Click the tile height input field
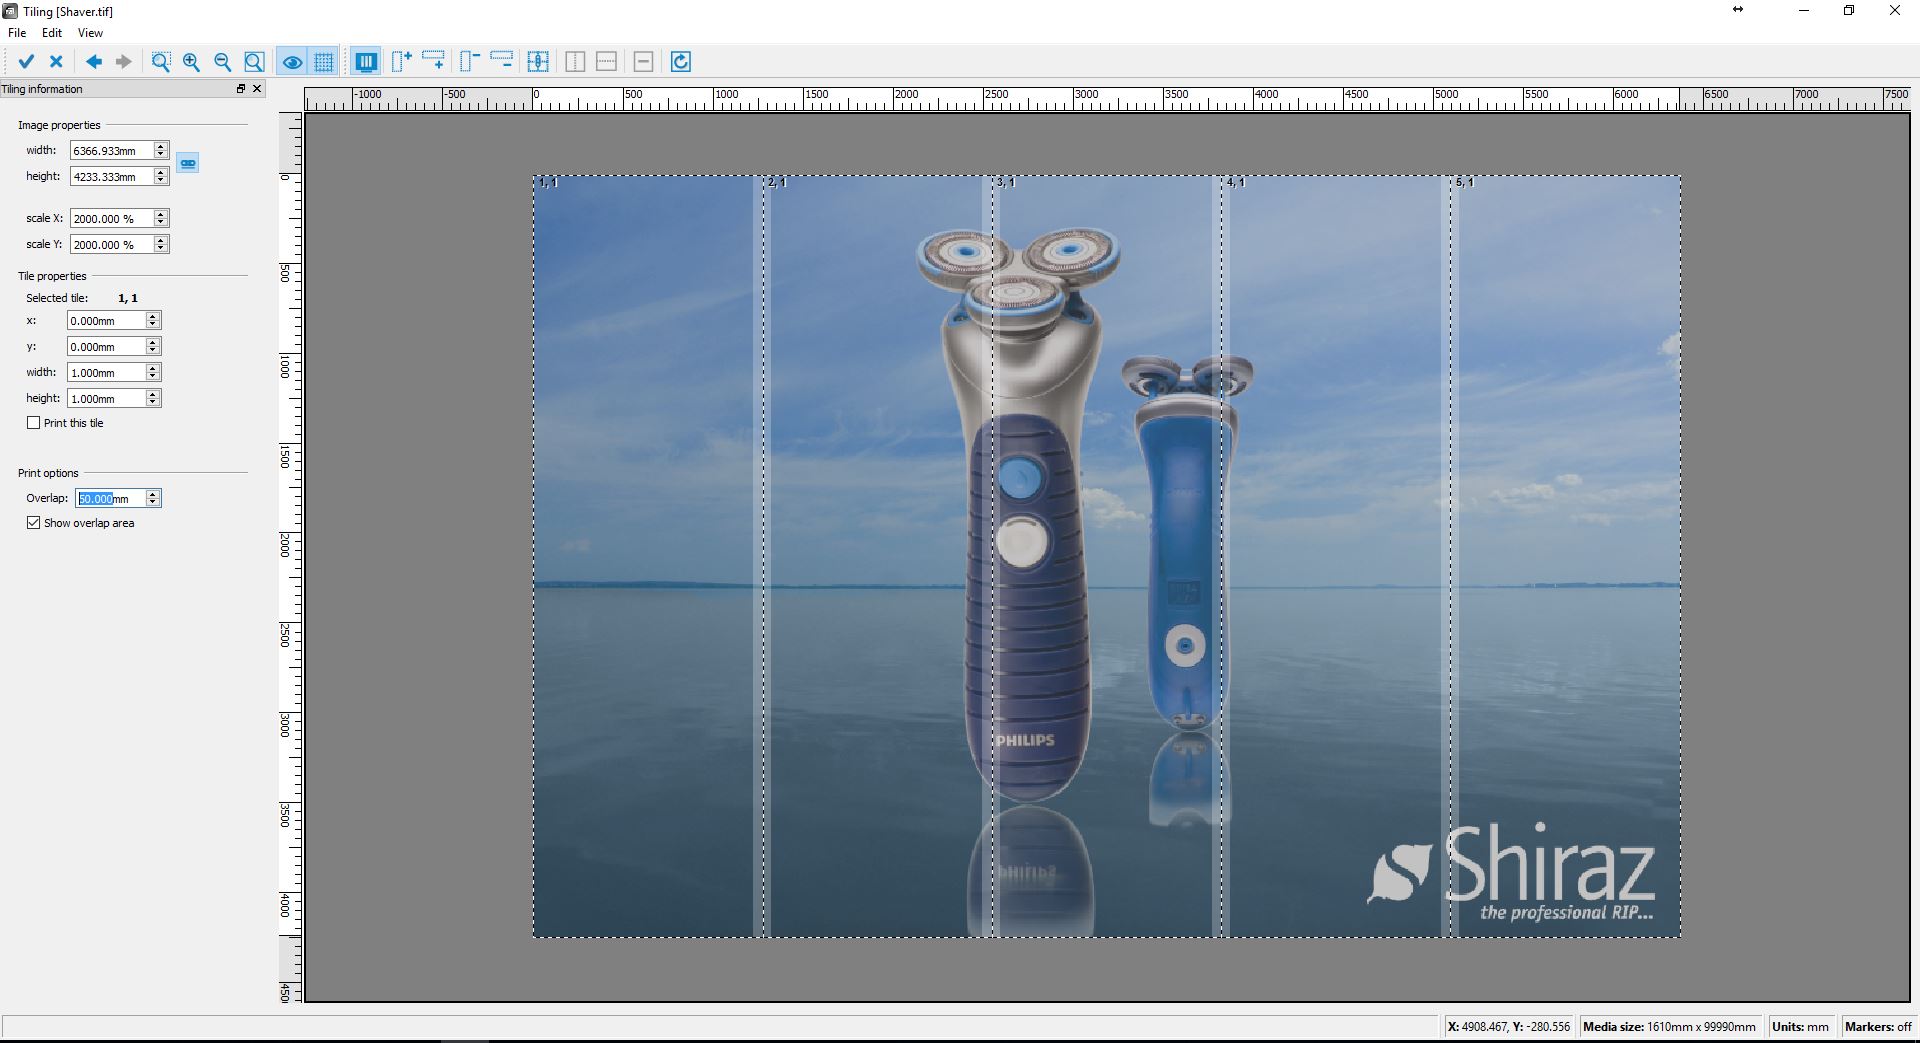 [x=106, y=398]
